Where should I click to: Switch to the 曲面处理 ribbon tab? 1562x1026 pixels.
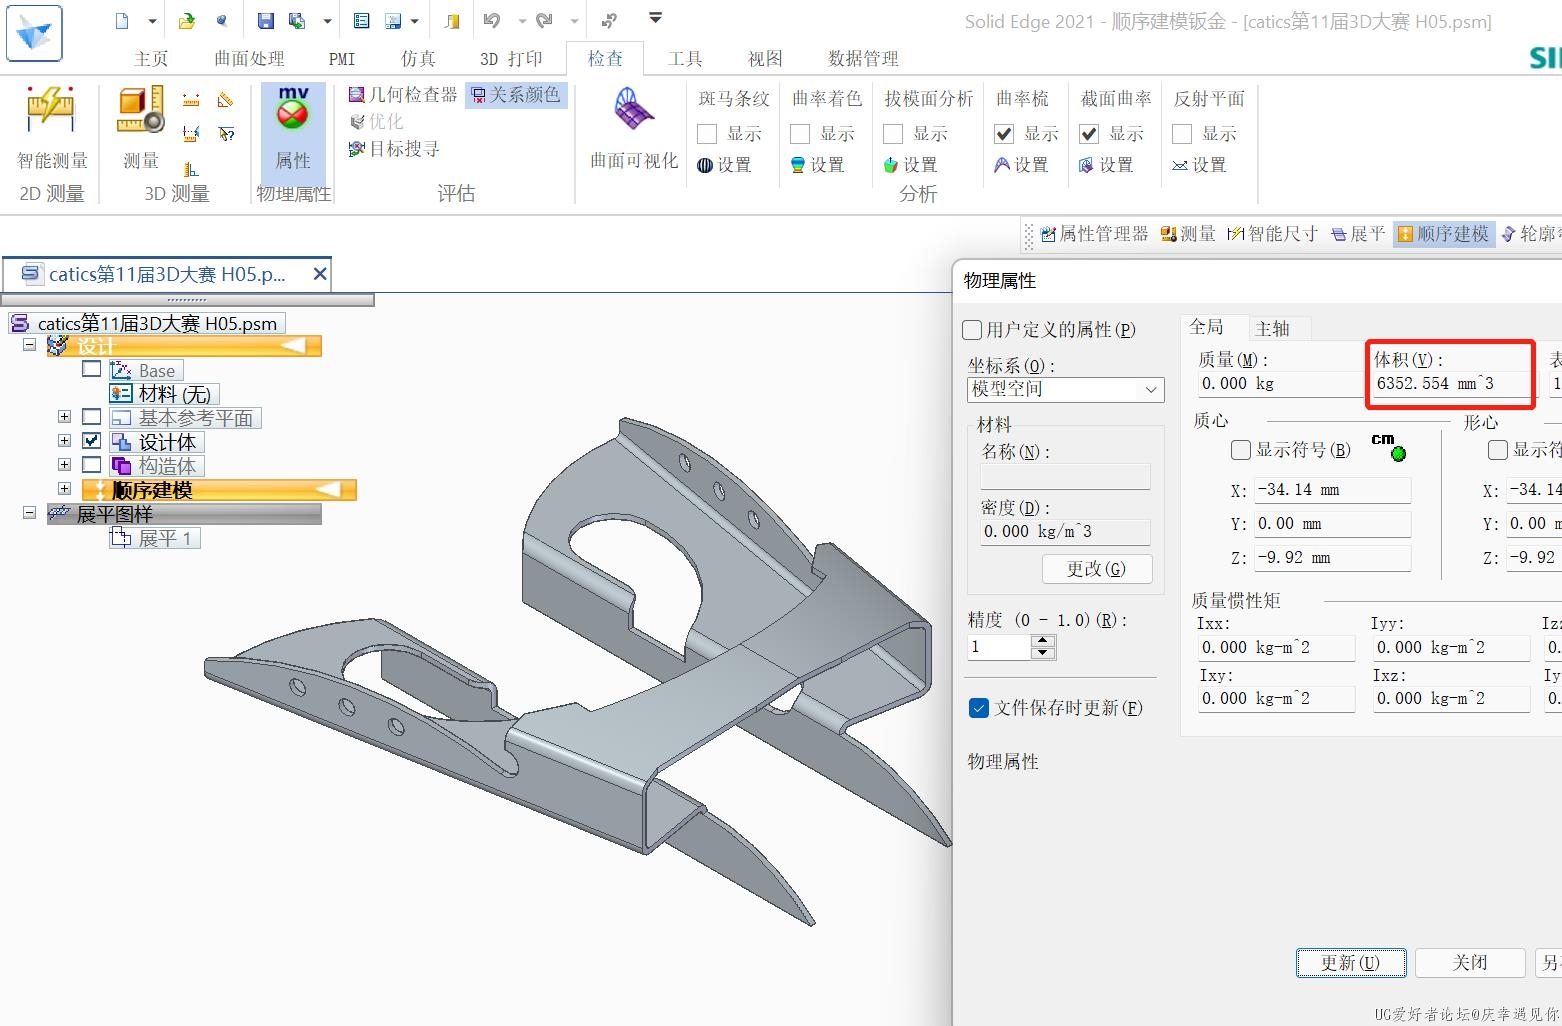click(249, 59)
